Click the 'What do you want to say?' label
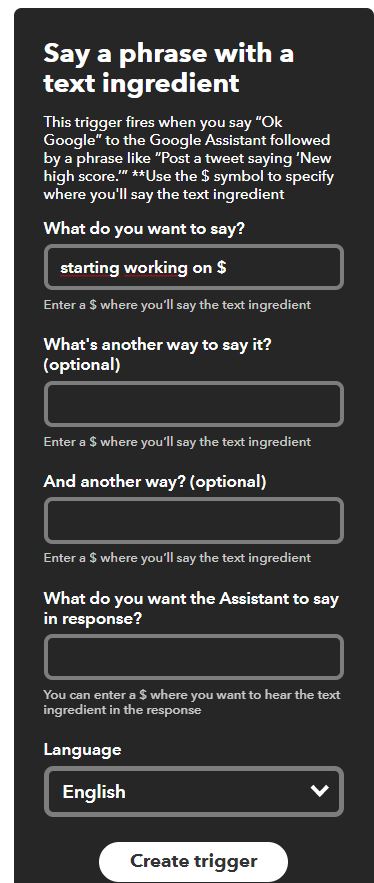Image resolution: width=374 pixels, height=883 pixels. 145,228
